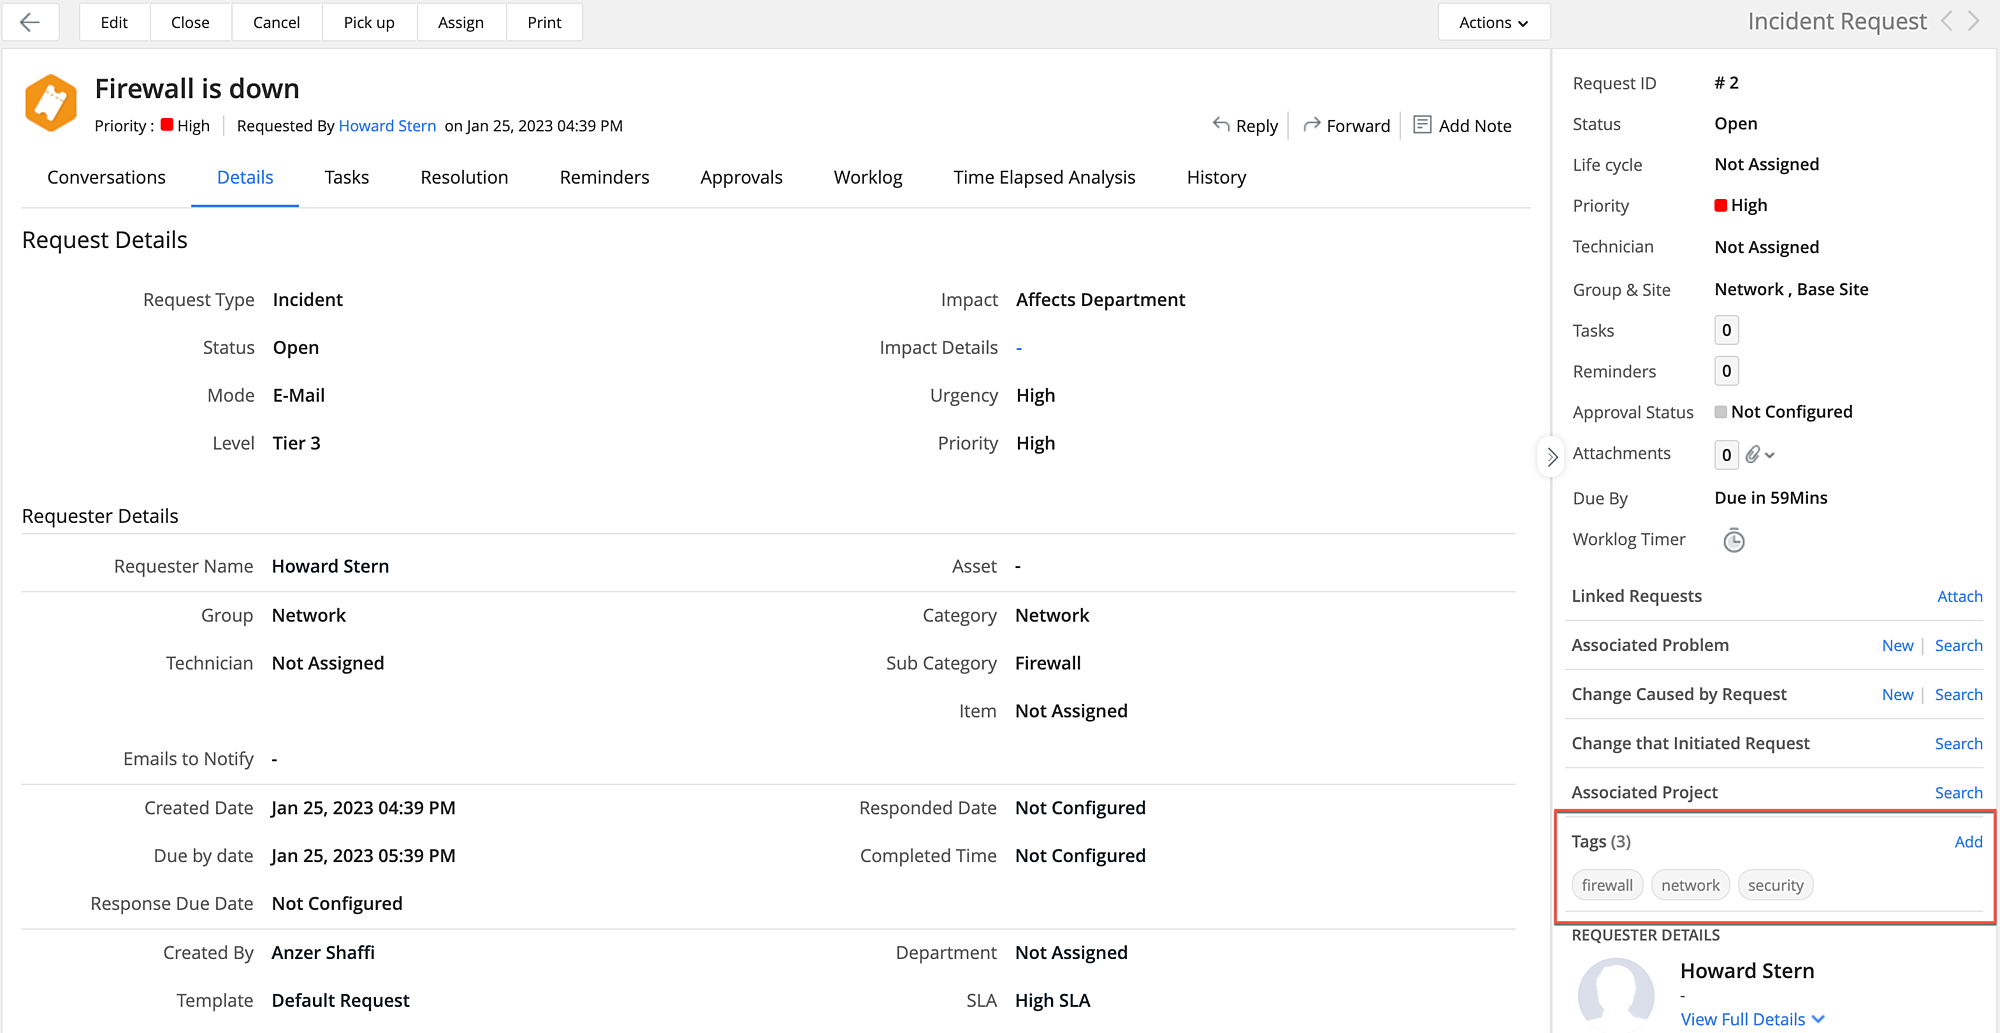The height and width of the screenshot is (1033, 2000).
Task: Click the 'Affects Department' impact value
Action: pyautogui.click(x=1101, y=299)
